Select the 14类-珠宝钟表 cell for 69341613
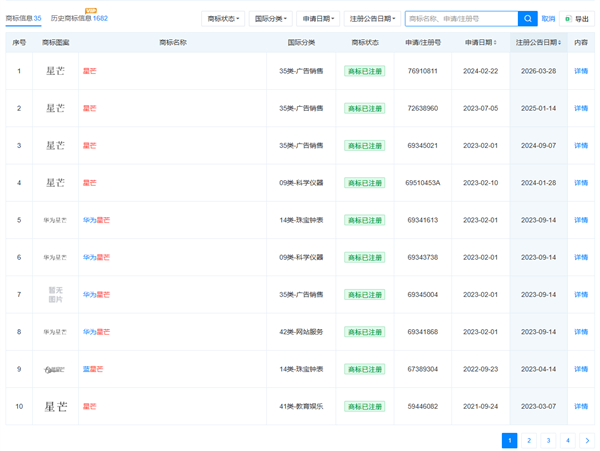Image resolution: width=600 pixels, height=451 pixels. 301,220
